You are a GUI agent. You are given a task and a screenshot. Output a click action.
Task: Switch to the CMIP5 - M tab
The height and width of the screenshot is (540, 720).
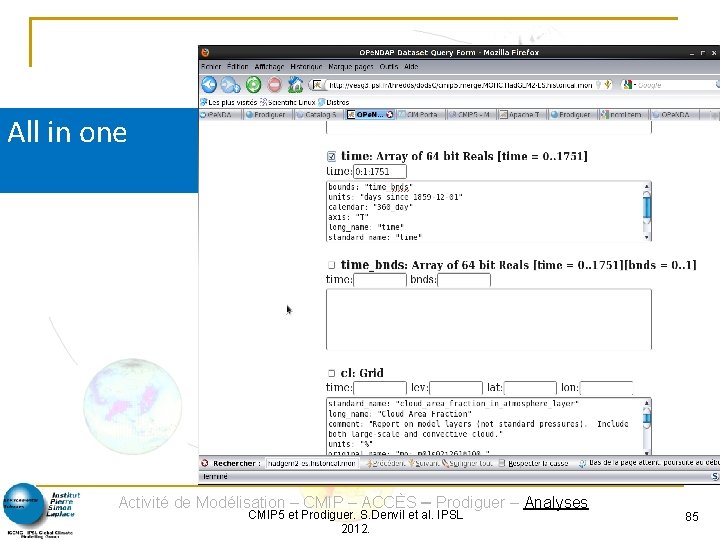pos(470,114)
